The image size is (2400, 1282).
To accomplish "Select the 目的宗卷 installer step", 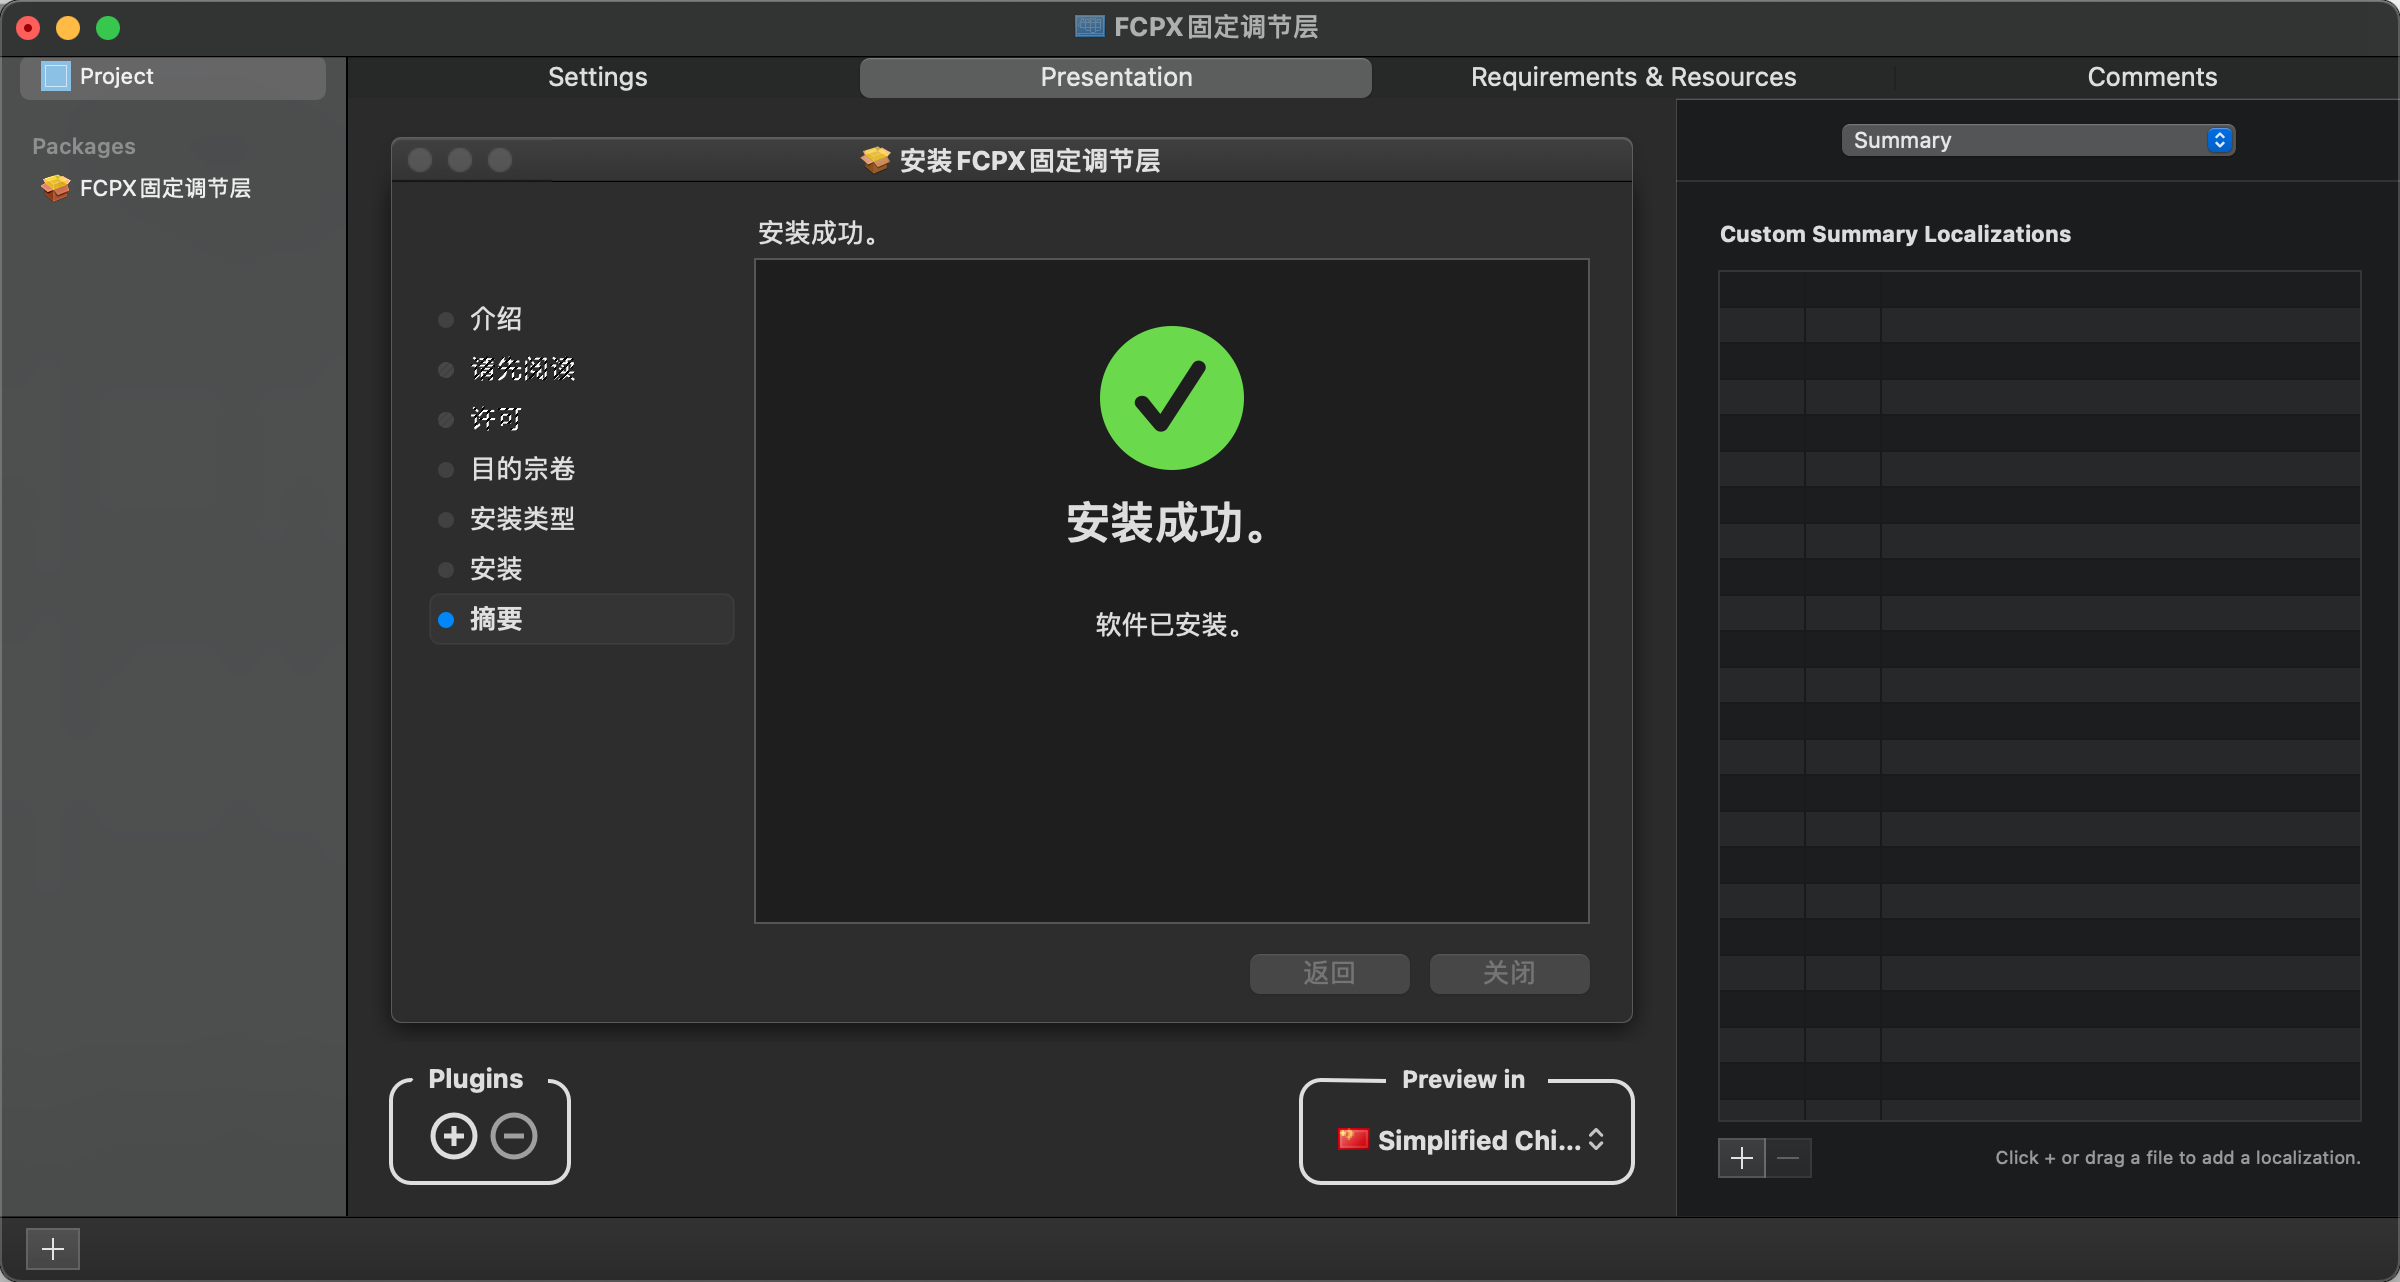I will 523,469.
